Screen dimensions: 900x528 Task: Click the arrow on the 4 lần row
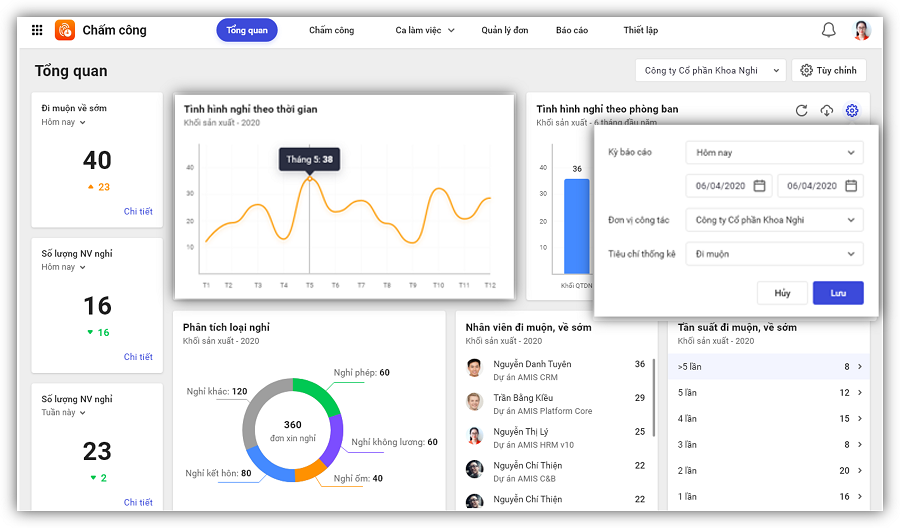(860, 418)
